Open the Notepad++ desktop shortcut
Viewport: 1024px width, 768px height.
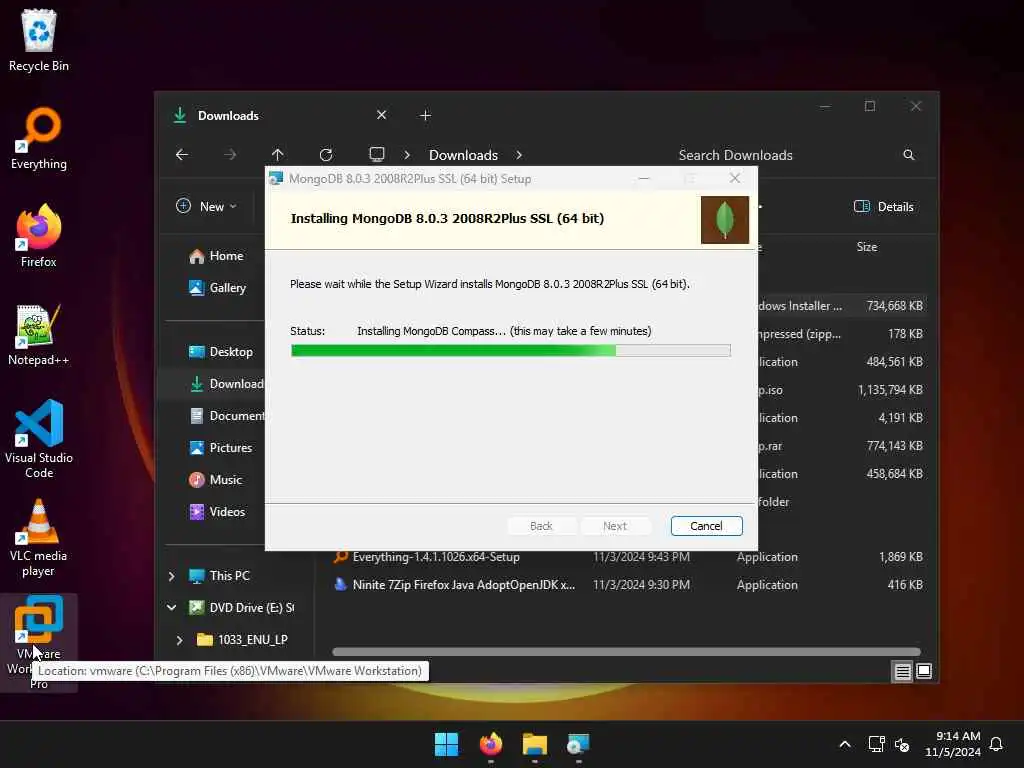pyautogui.click(x=39, y=334)
